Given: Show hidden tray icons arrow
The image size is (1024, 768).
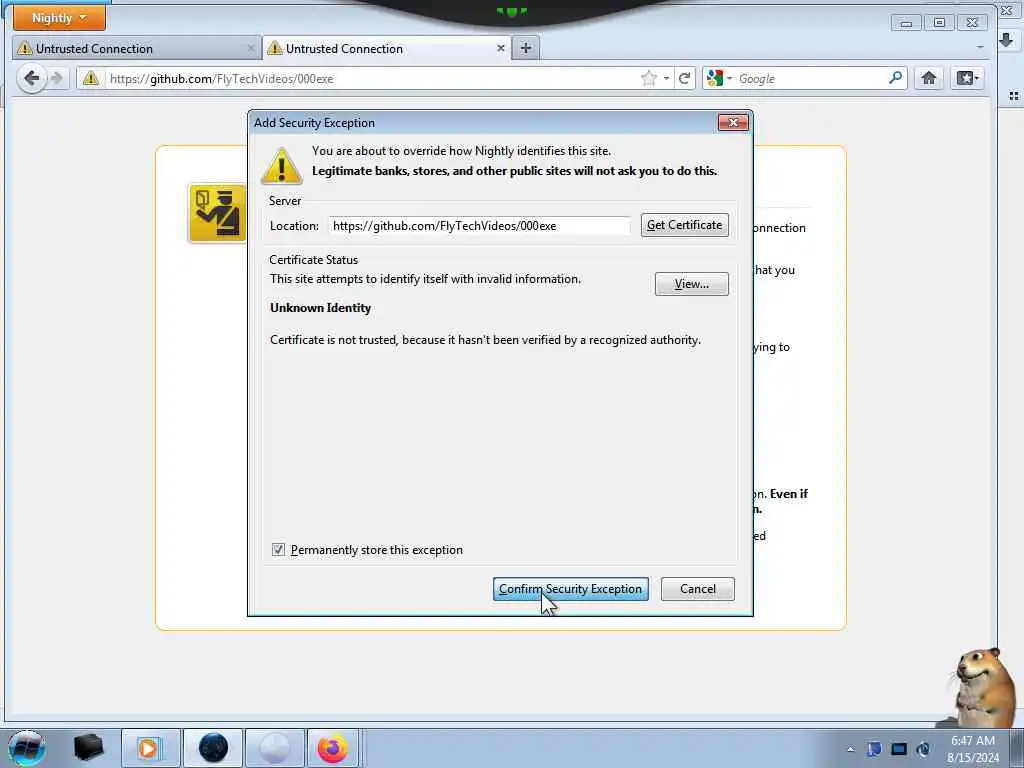Looking at the screenshot, I should point(850,749).
